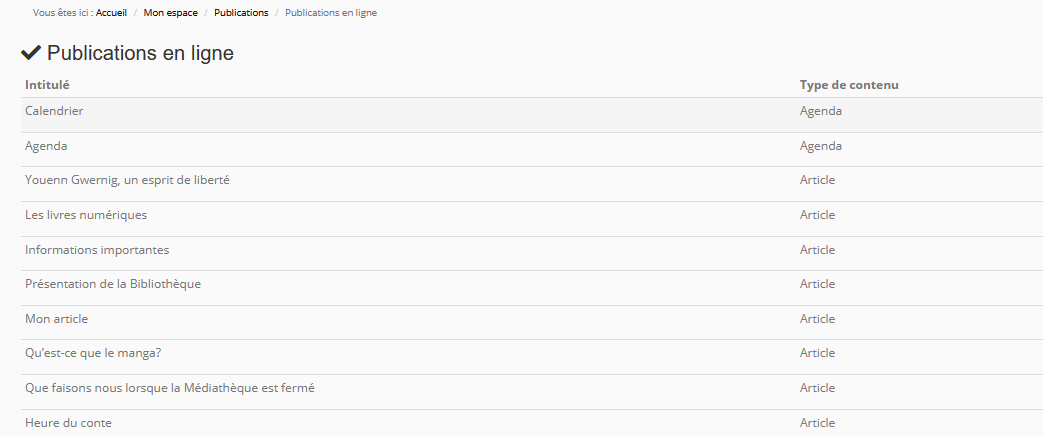Image resolution: width=1043 pixels, height=436 pixels.
Task: View Présentation de la Bibliothèque article
Action: click(x=113, y=284)
